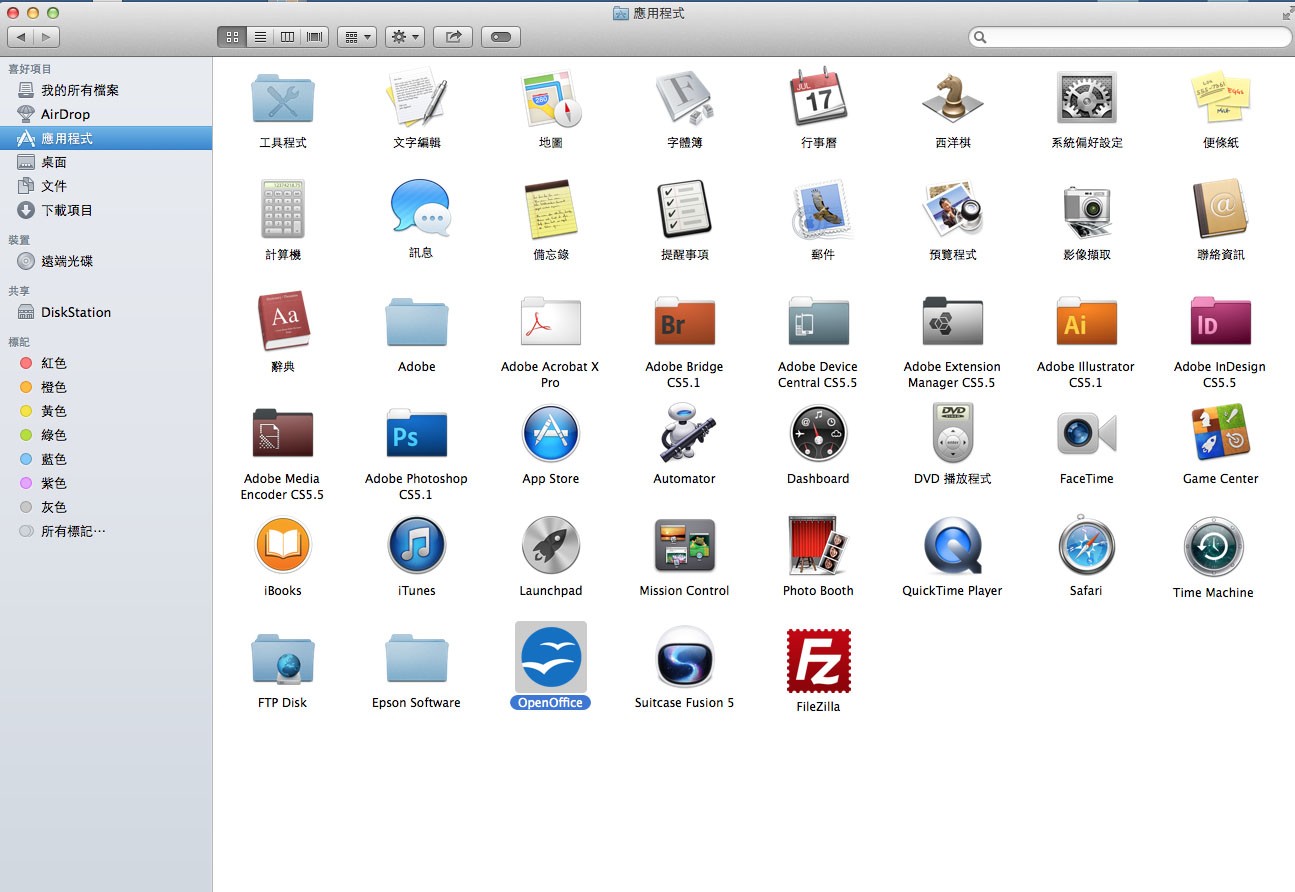The image size is (1295, 892).
Task: Switch to Cover Flow view
Action: pyautogui.click(x=315, y=37)
